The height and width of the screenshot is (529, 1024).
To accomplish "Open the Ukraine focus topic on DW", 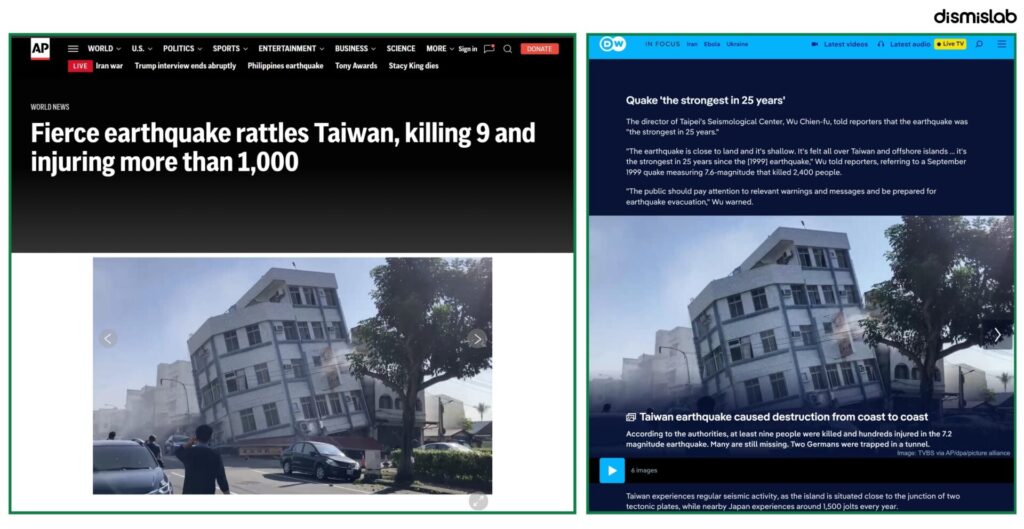I will pyautogui.click(x=737, y=44).
